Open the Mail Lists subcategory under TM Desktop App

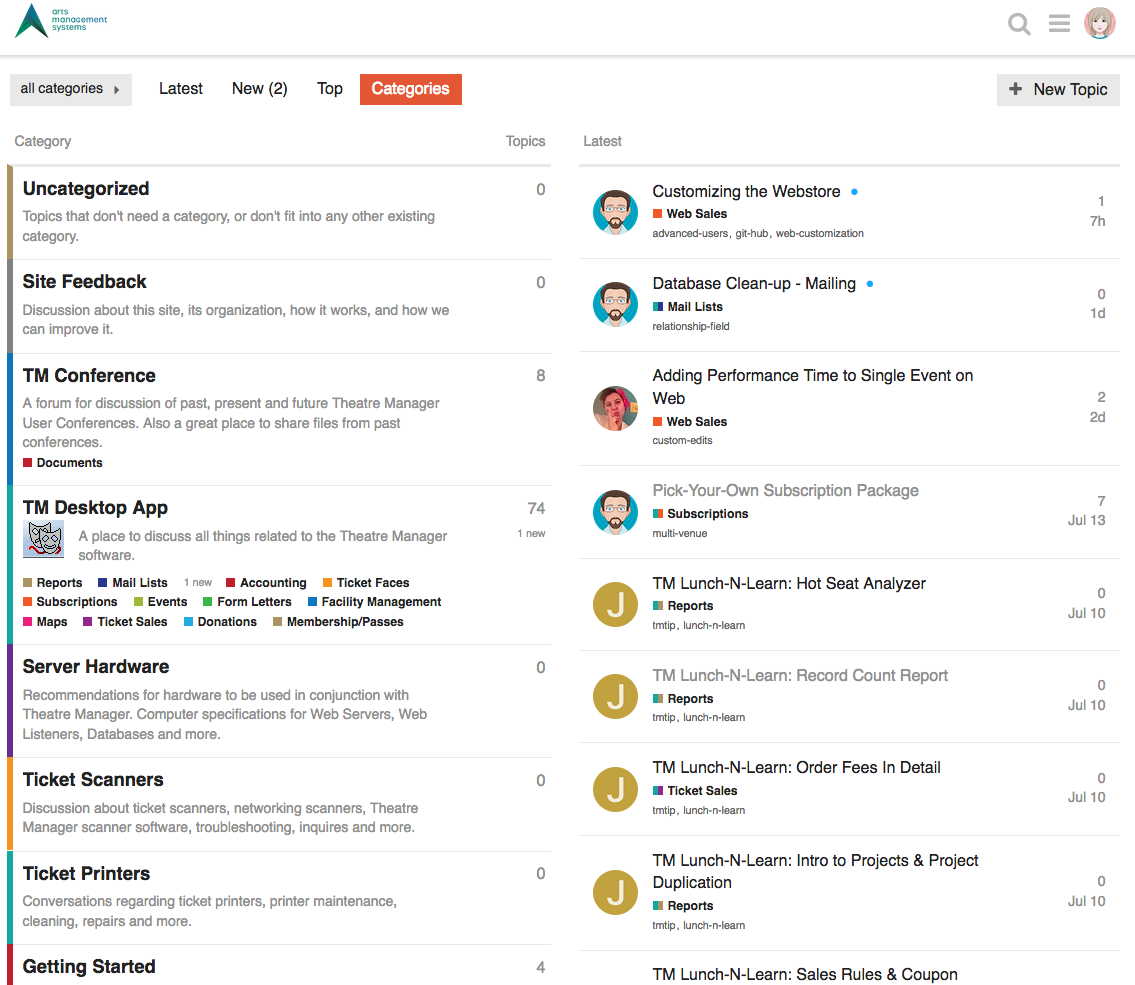(x=133, y=583)
